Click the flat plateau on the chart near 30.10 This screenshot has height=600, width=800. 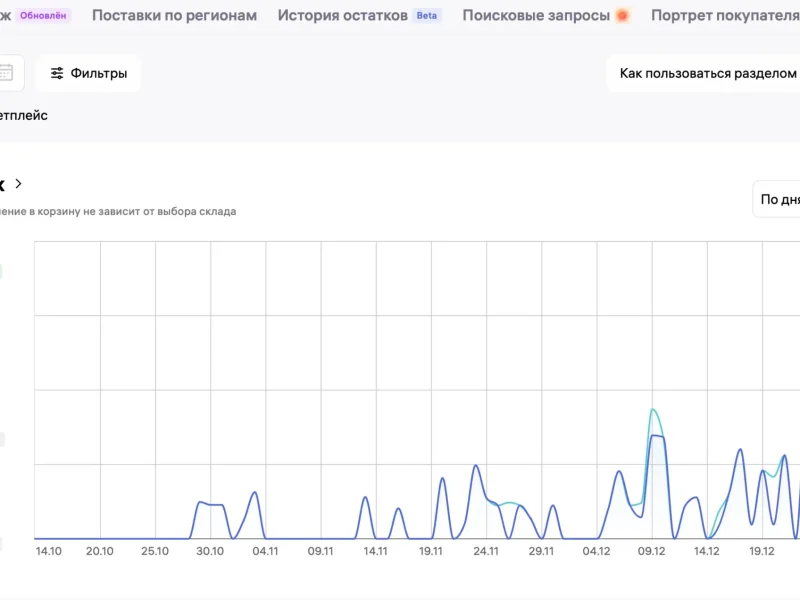point(210,505)
